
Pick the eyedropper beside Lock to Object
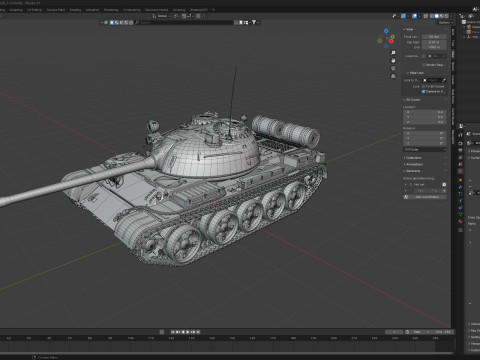444,80
